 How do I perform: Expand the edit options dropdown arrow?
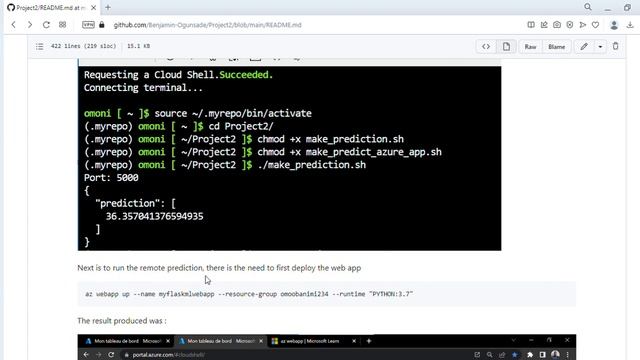point(600,47)
